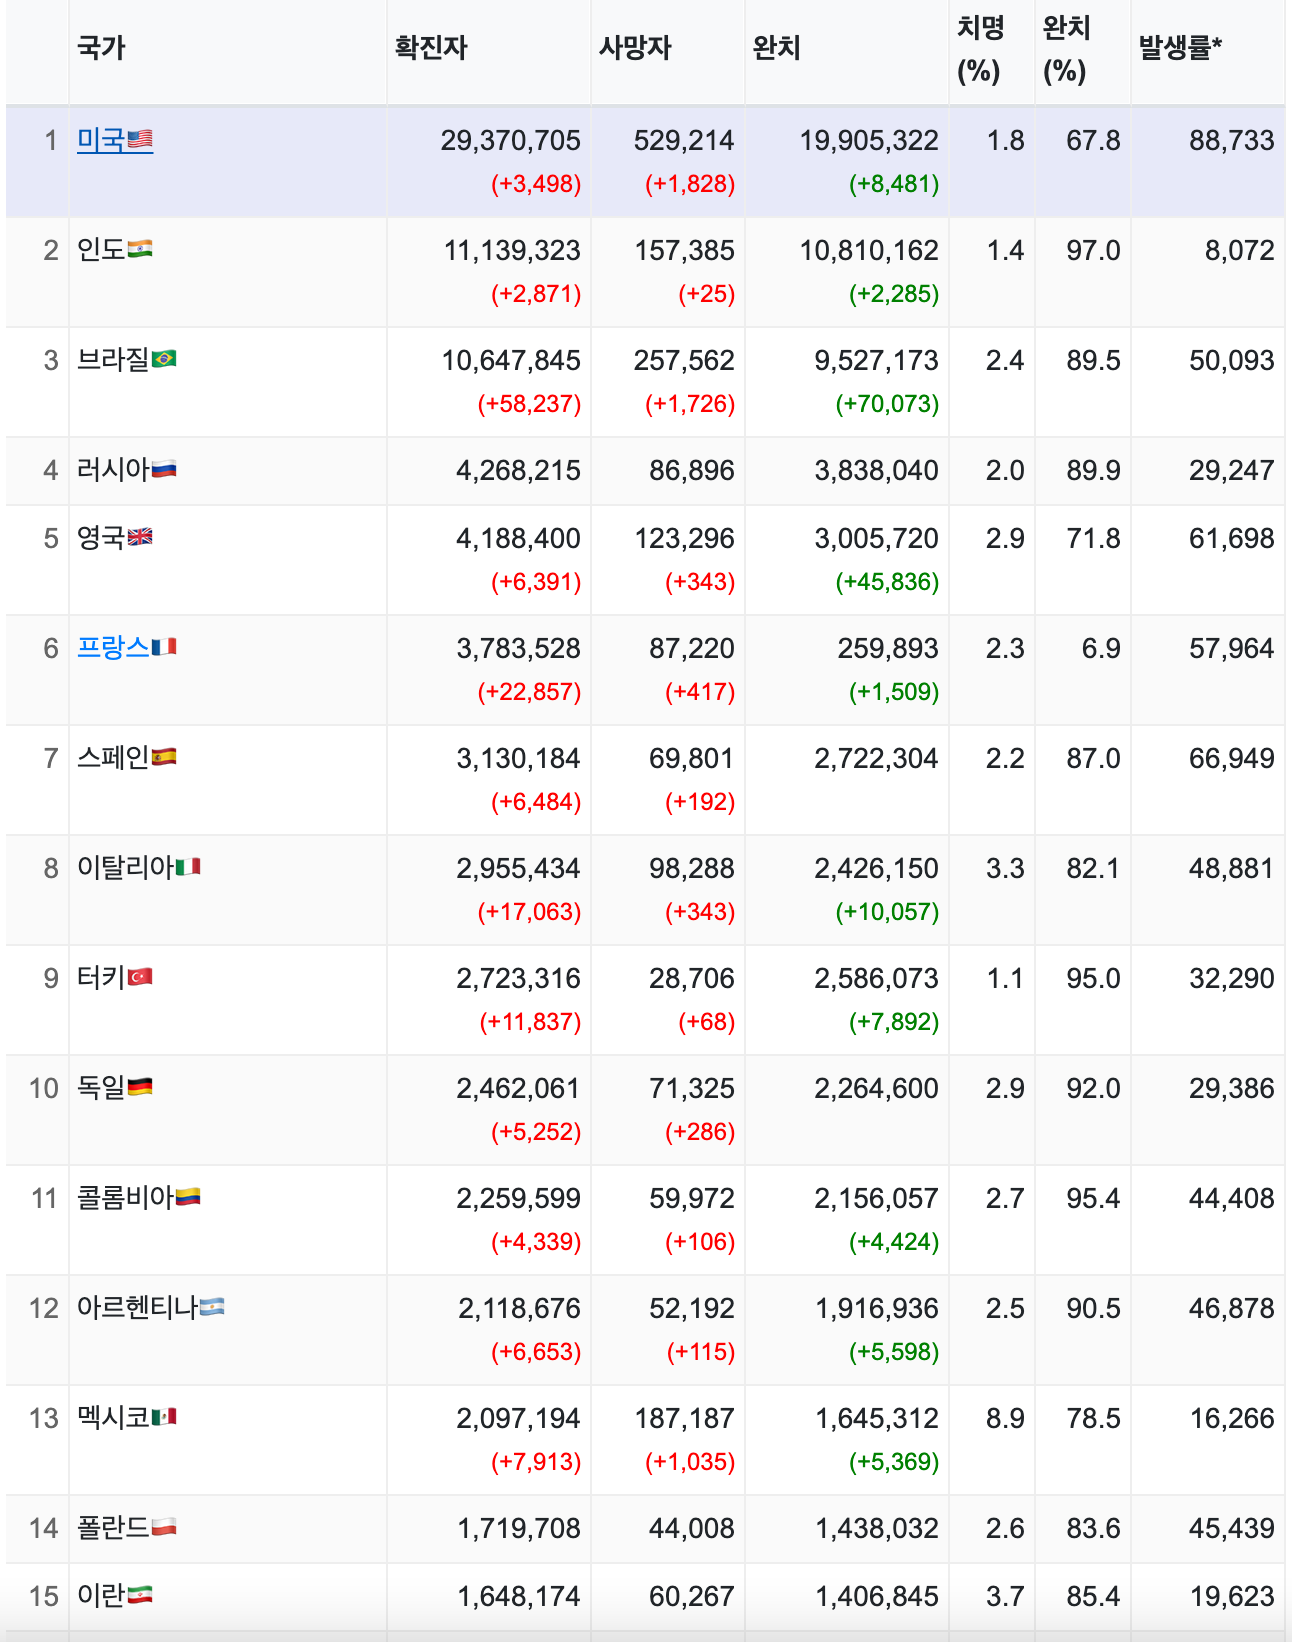This screenshot has height=1642, width=1292.
Task: Click UK recovered increase (+45,836)
Action: click(887, 582)
